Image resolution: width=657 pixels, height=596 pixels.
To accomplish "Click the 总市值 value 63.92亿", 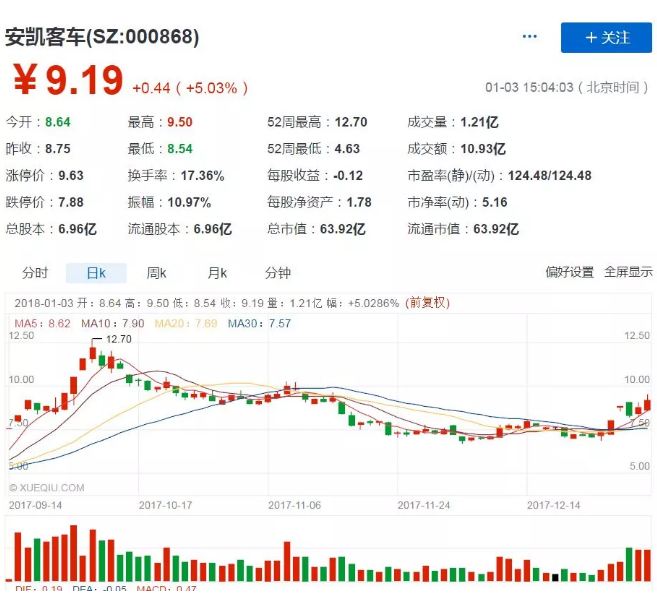I will (x=342, y=229).
